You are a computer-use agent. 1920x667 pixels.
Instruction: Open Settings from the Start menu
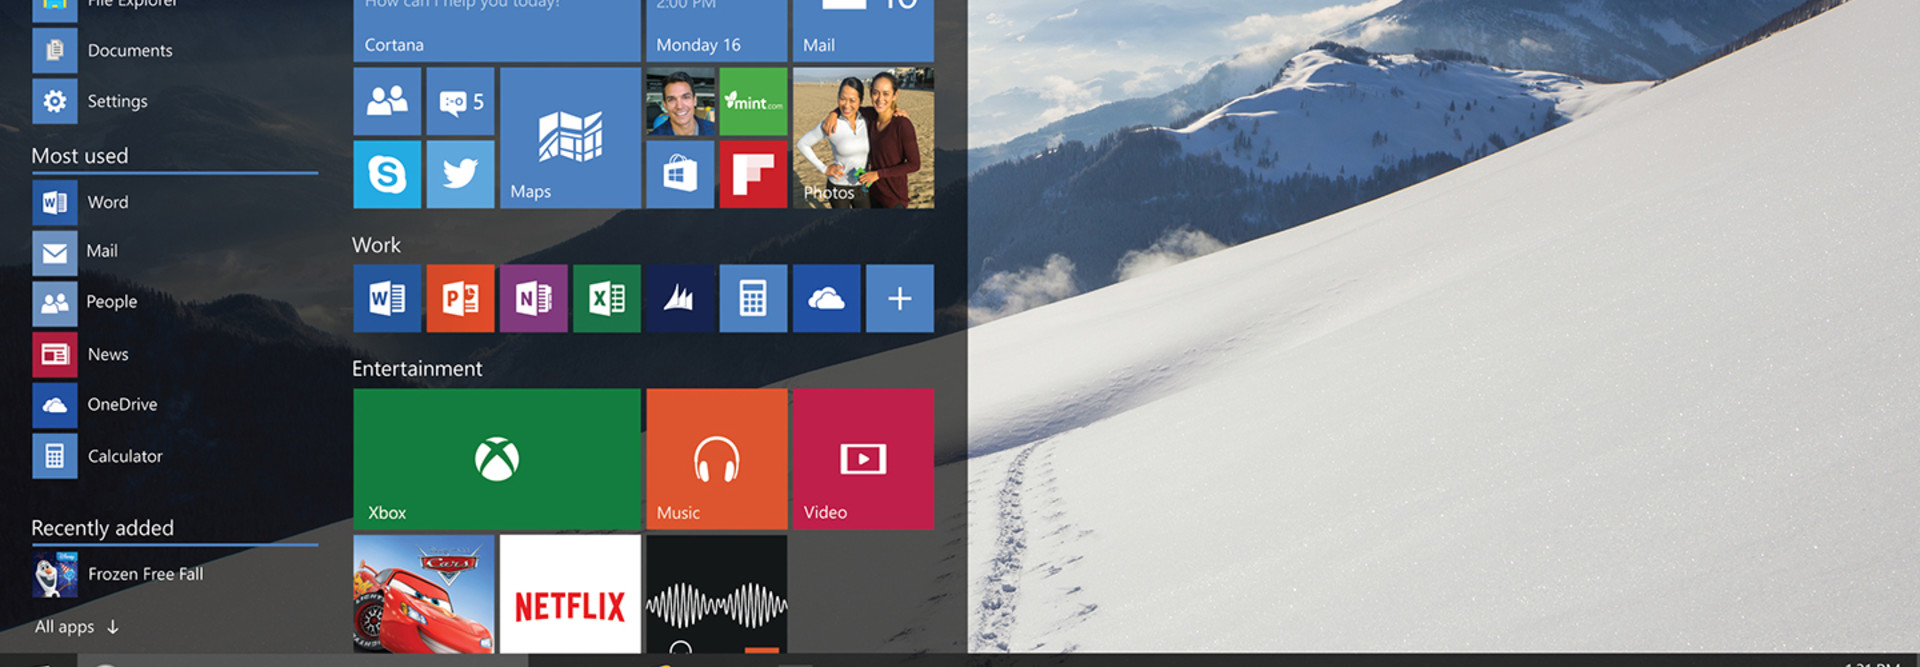click(x=116, y=101)
